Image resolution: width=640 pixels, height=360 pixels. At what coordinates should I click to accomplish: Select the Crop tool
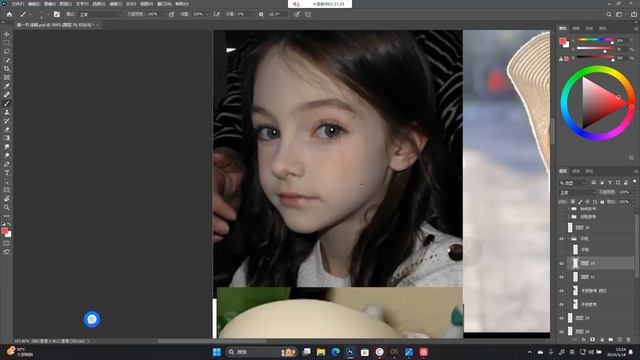click(x=7, y=69)
